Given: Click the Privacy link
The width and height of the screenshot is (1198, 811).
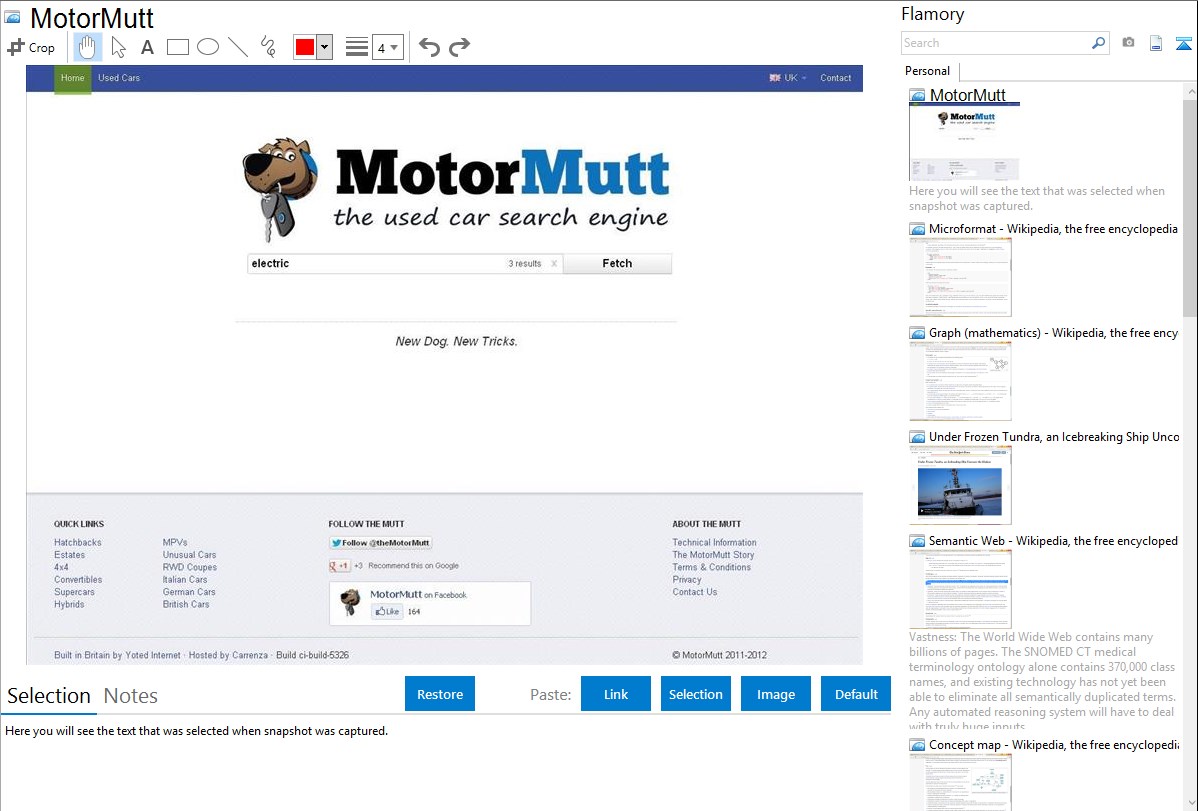Looking at the screenshot, I should click(x=687, y=579).
